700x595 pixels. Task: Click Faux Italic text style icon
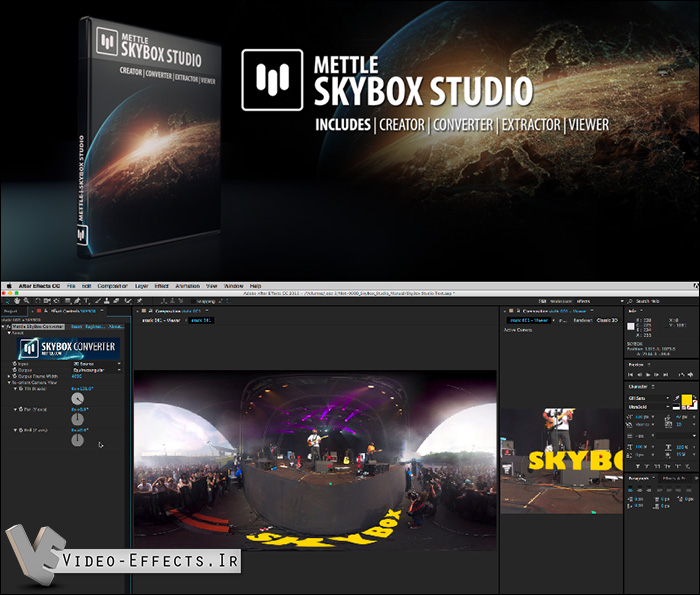[x=647, y=466]
